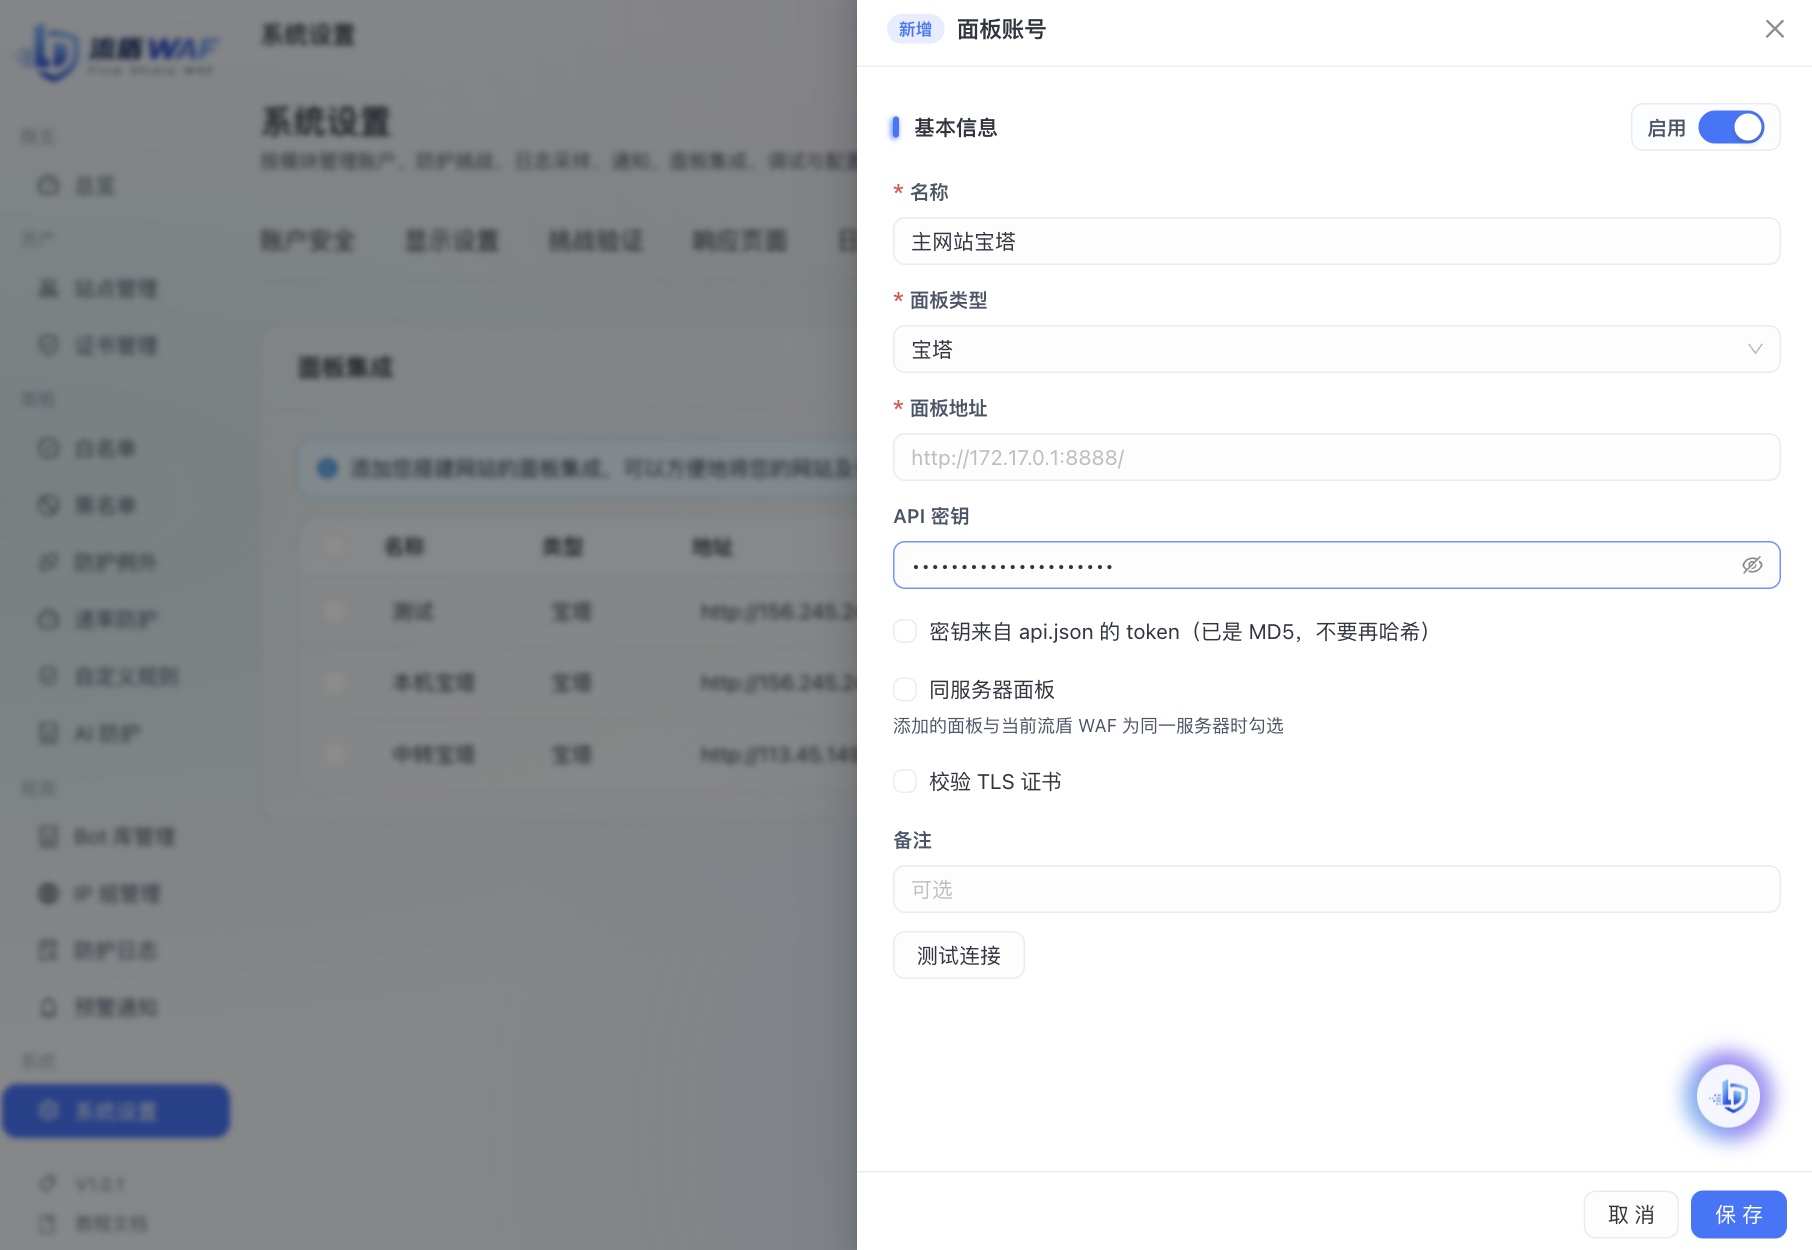This screenshot has width=1812, height=1250.
Task: Click the 取消 button
Action: click(x=1631, y=1214)
